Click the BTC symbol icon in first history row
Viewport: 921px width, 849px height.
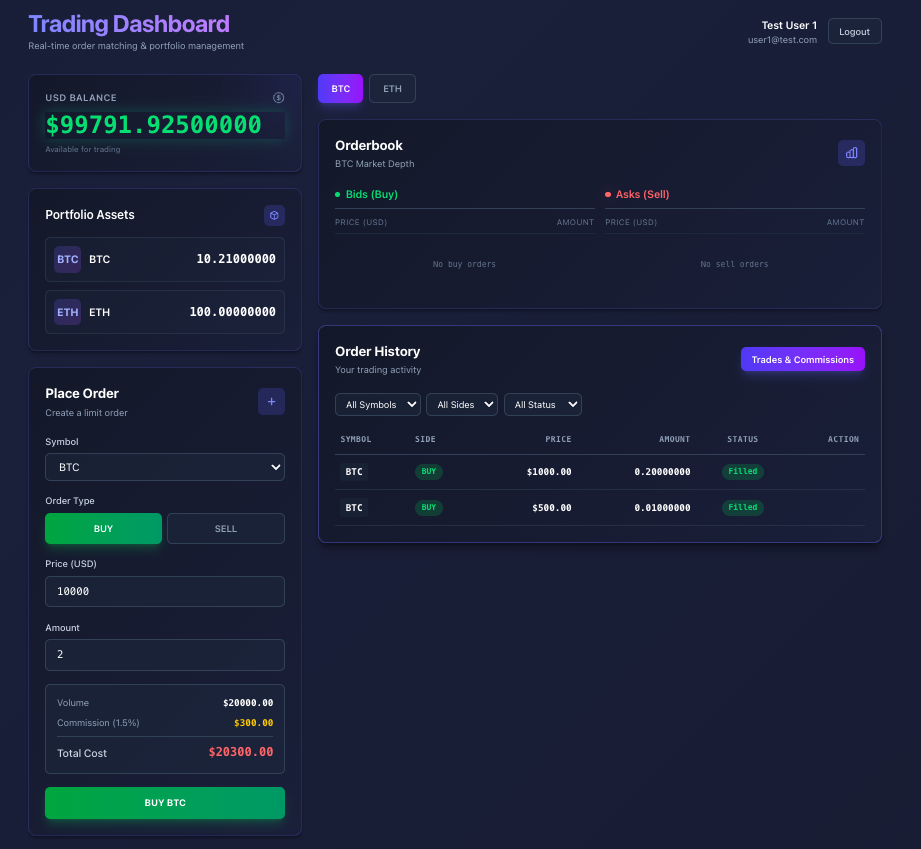pos(353,471)
